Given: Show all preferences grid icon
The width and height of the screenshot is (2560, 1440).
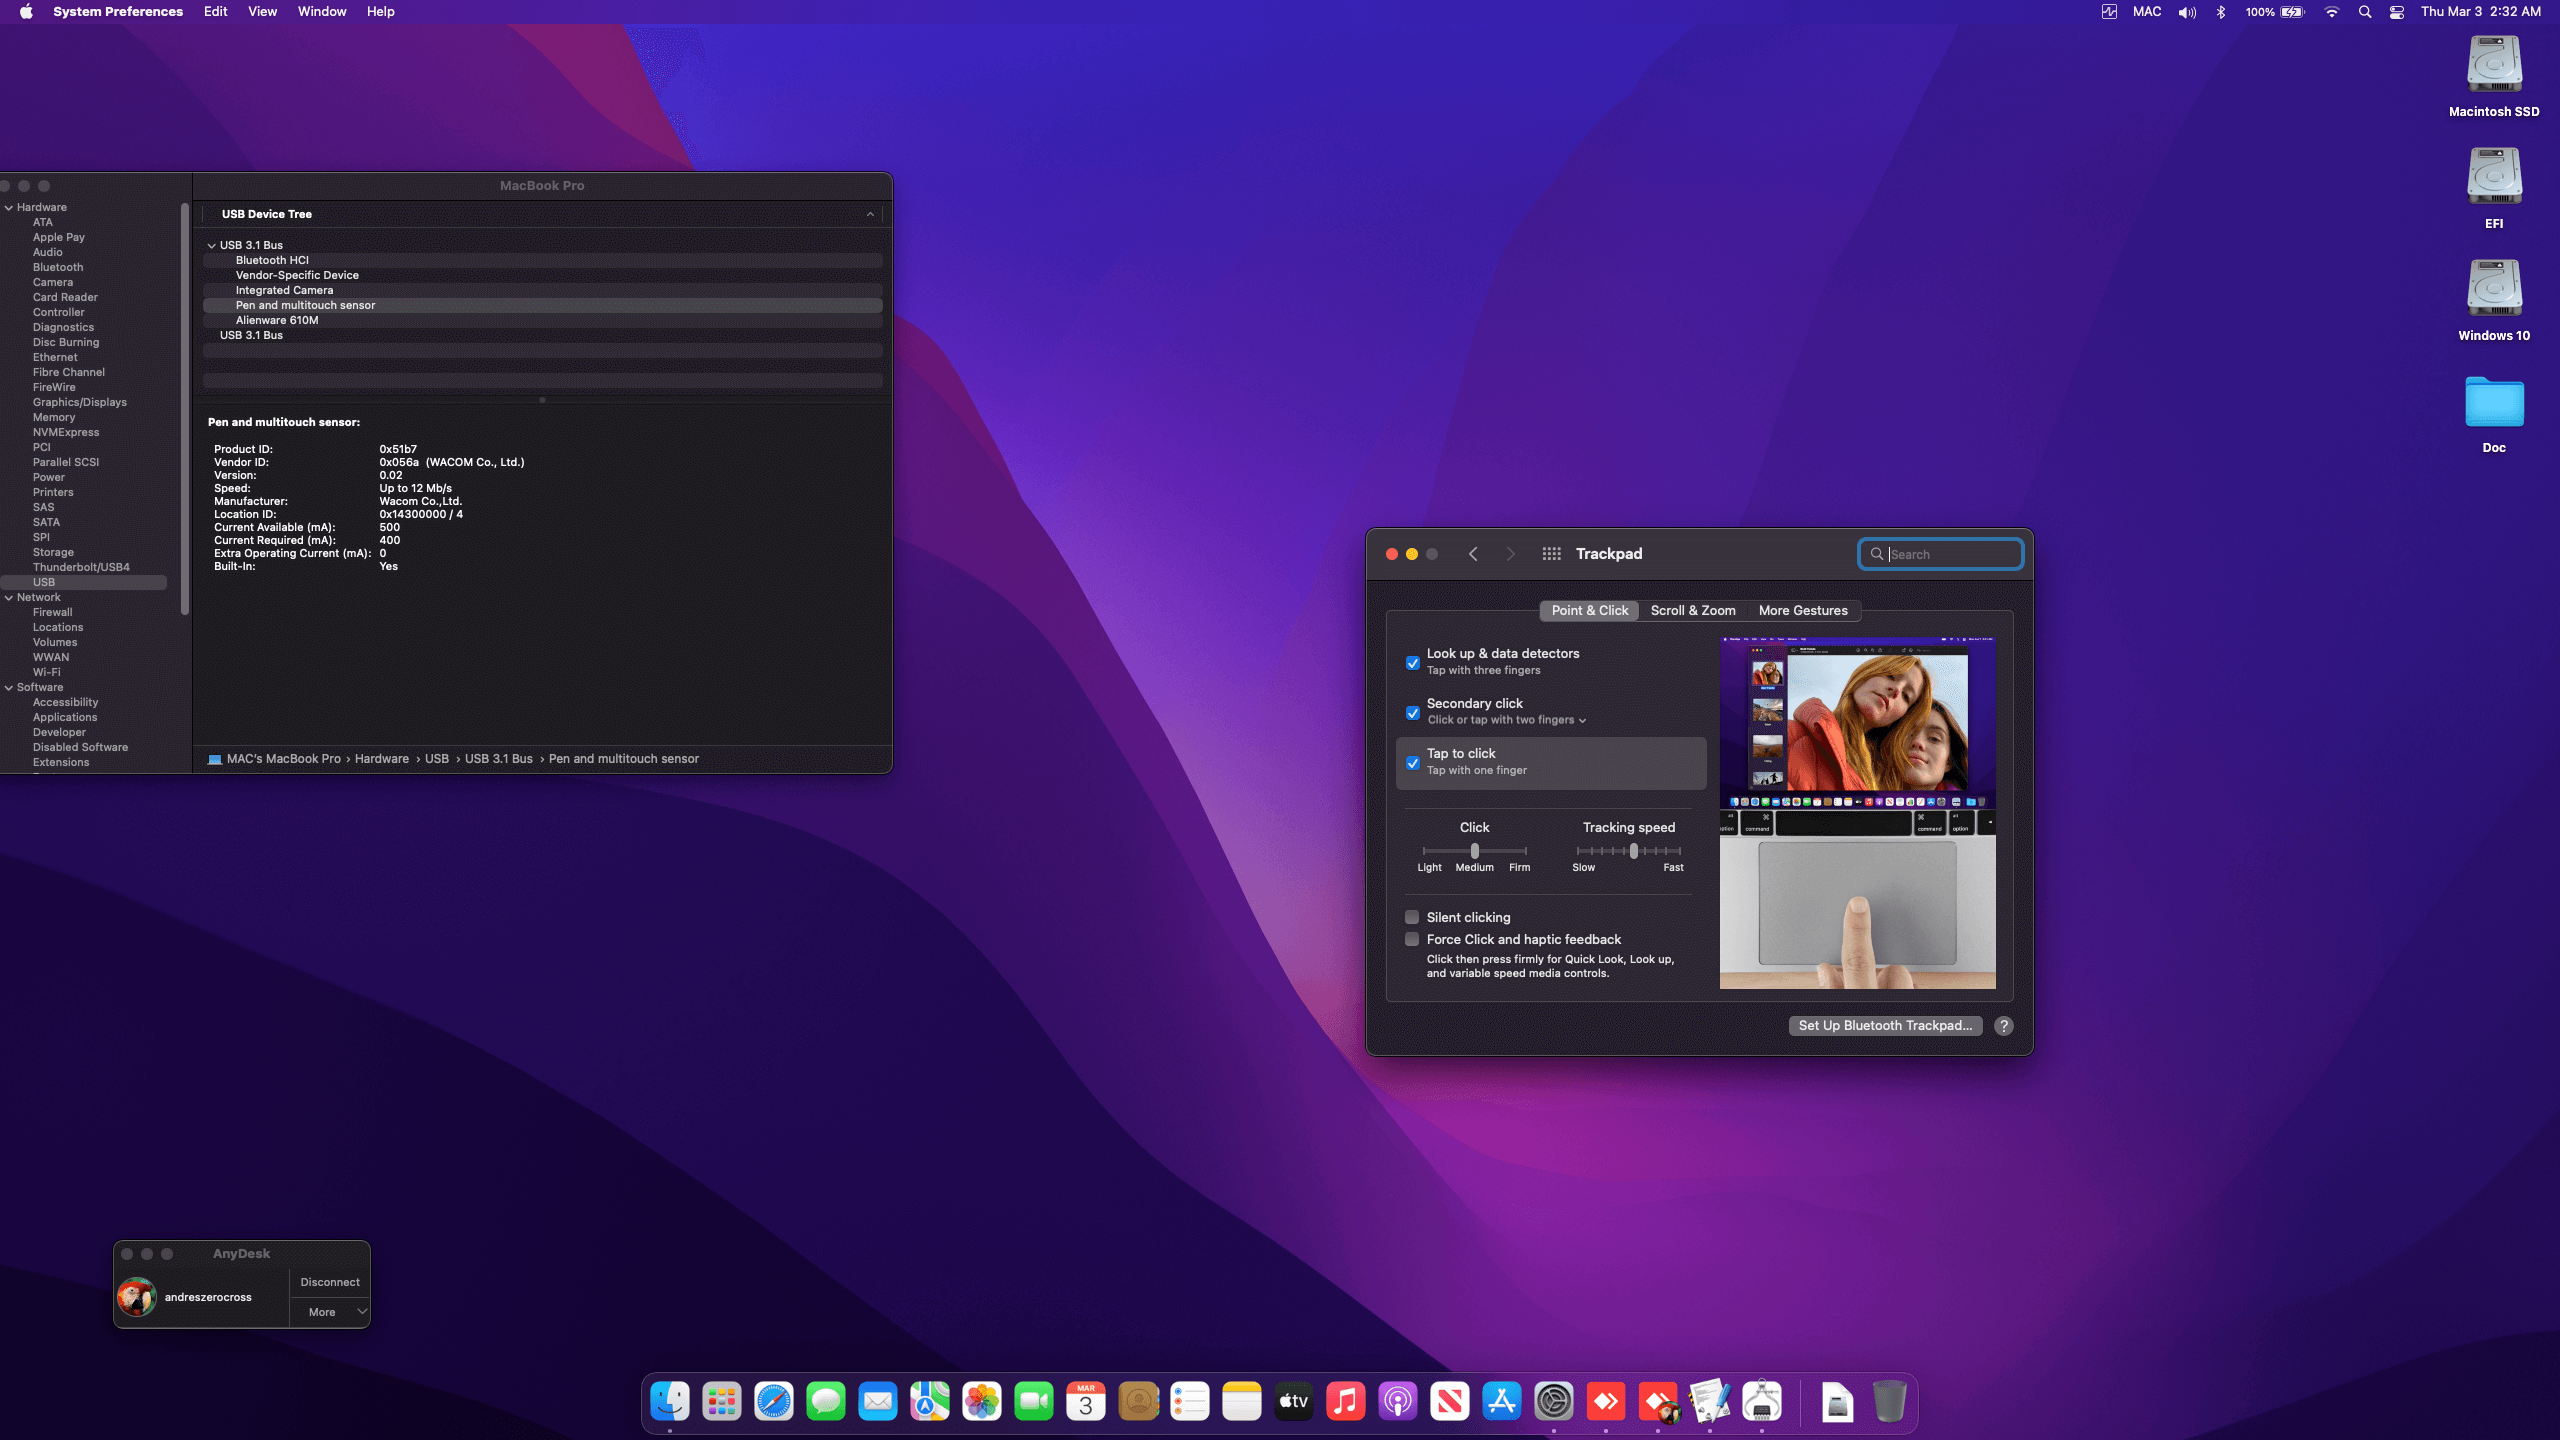Looking at the screenshot, I should click(1551, 554).
